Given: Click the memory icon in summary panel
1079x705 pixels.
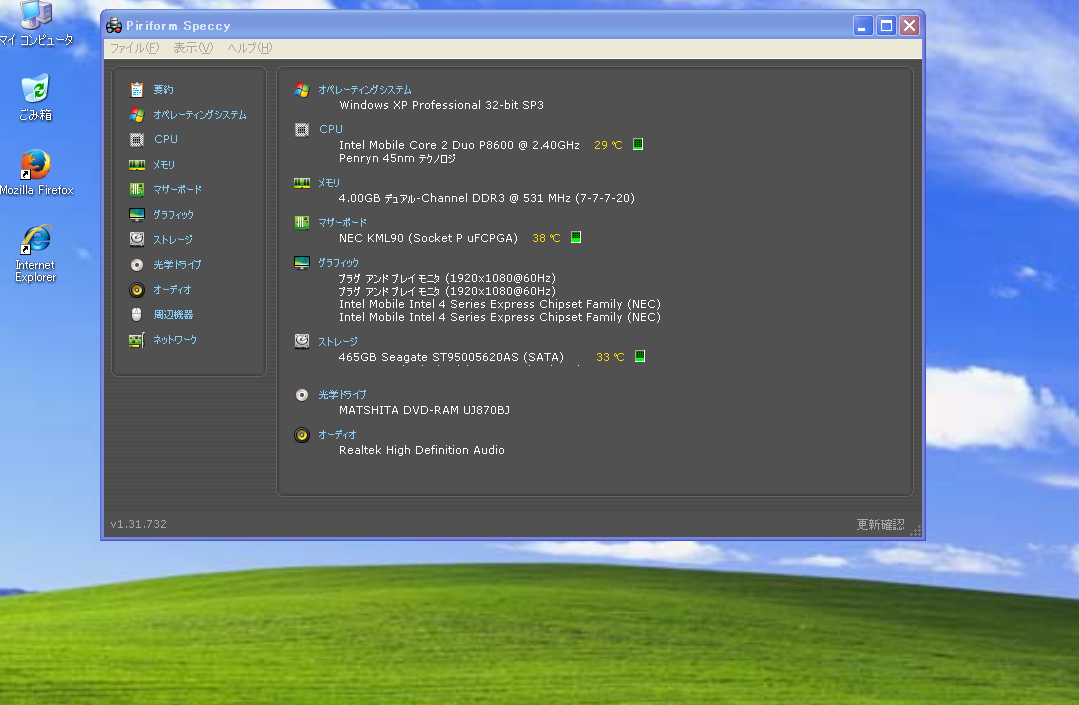Looking at the screenshot, I should [x=301, y=182].
